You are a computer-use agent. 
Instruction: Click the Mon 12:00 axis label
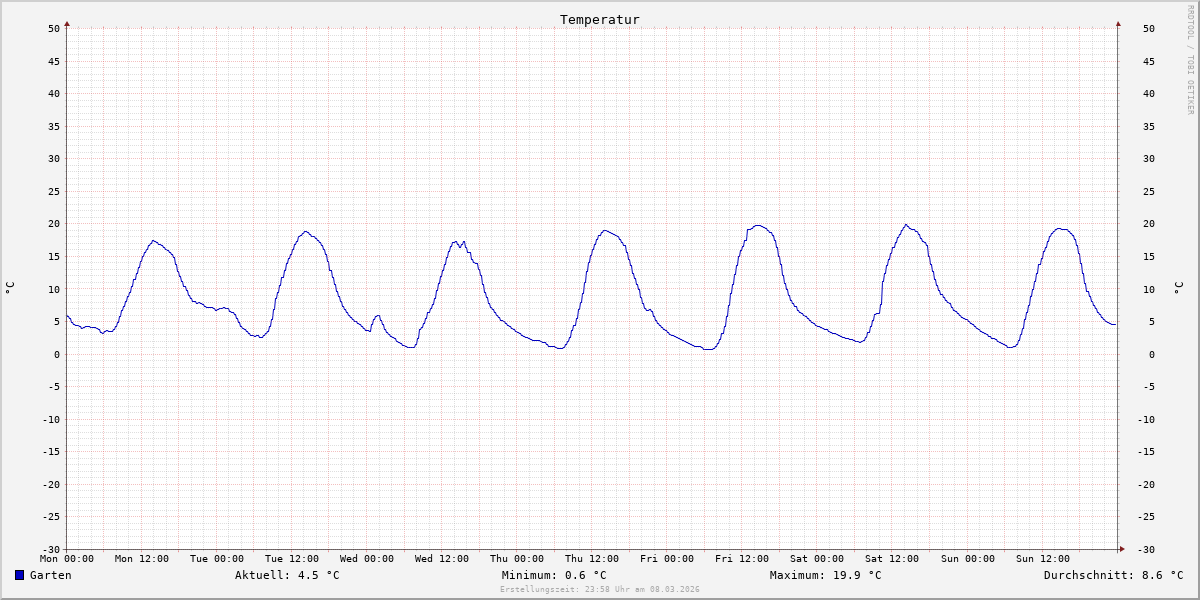(142, 559)
